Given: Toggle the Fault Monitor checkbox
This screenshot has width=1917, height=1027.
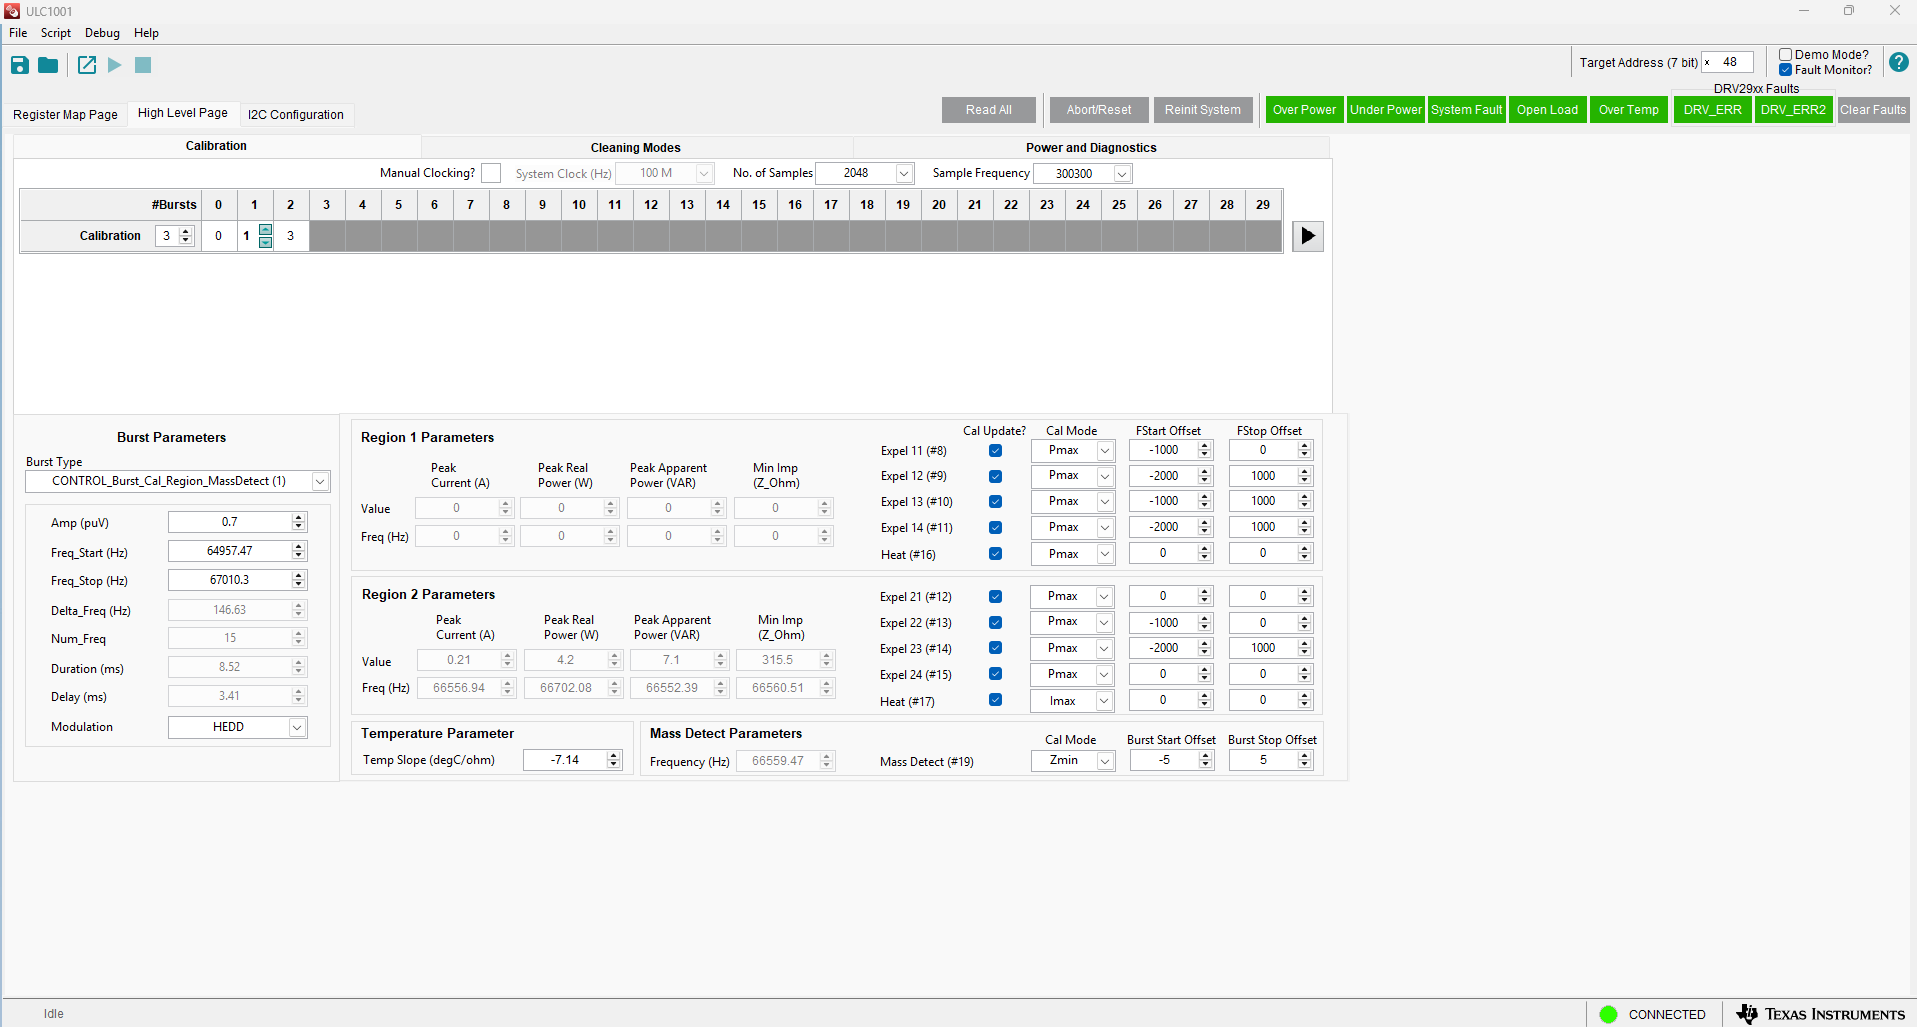Looking at the screenshot, I should tap(1785, 70).
